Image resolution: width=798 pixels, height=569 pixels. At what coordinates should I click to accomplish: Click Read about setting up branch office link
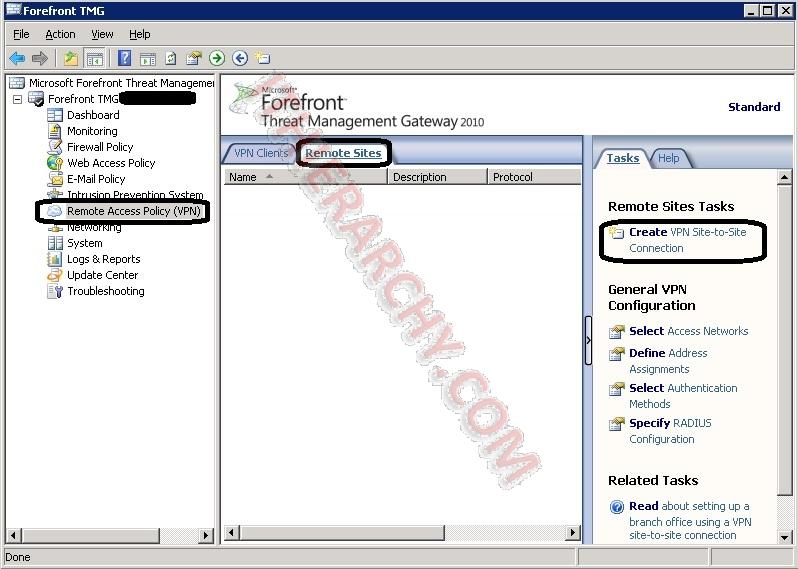coord(690,520)
